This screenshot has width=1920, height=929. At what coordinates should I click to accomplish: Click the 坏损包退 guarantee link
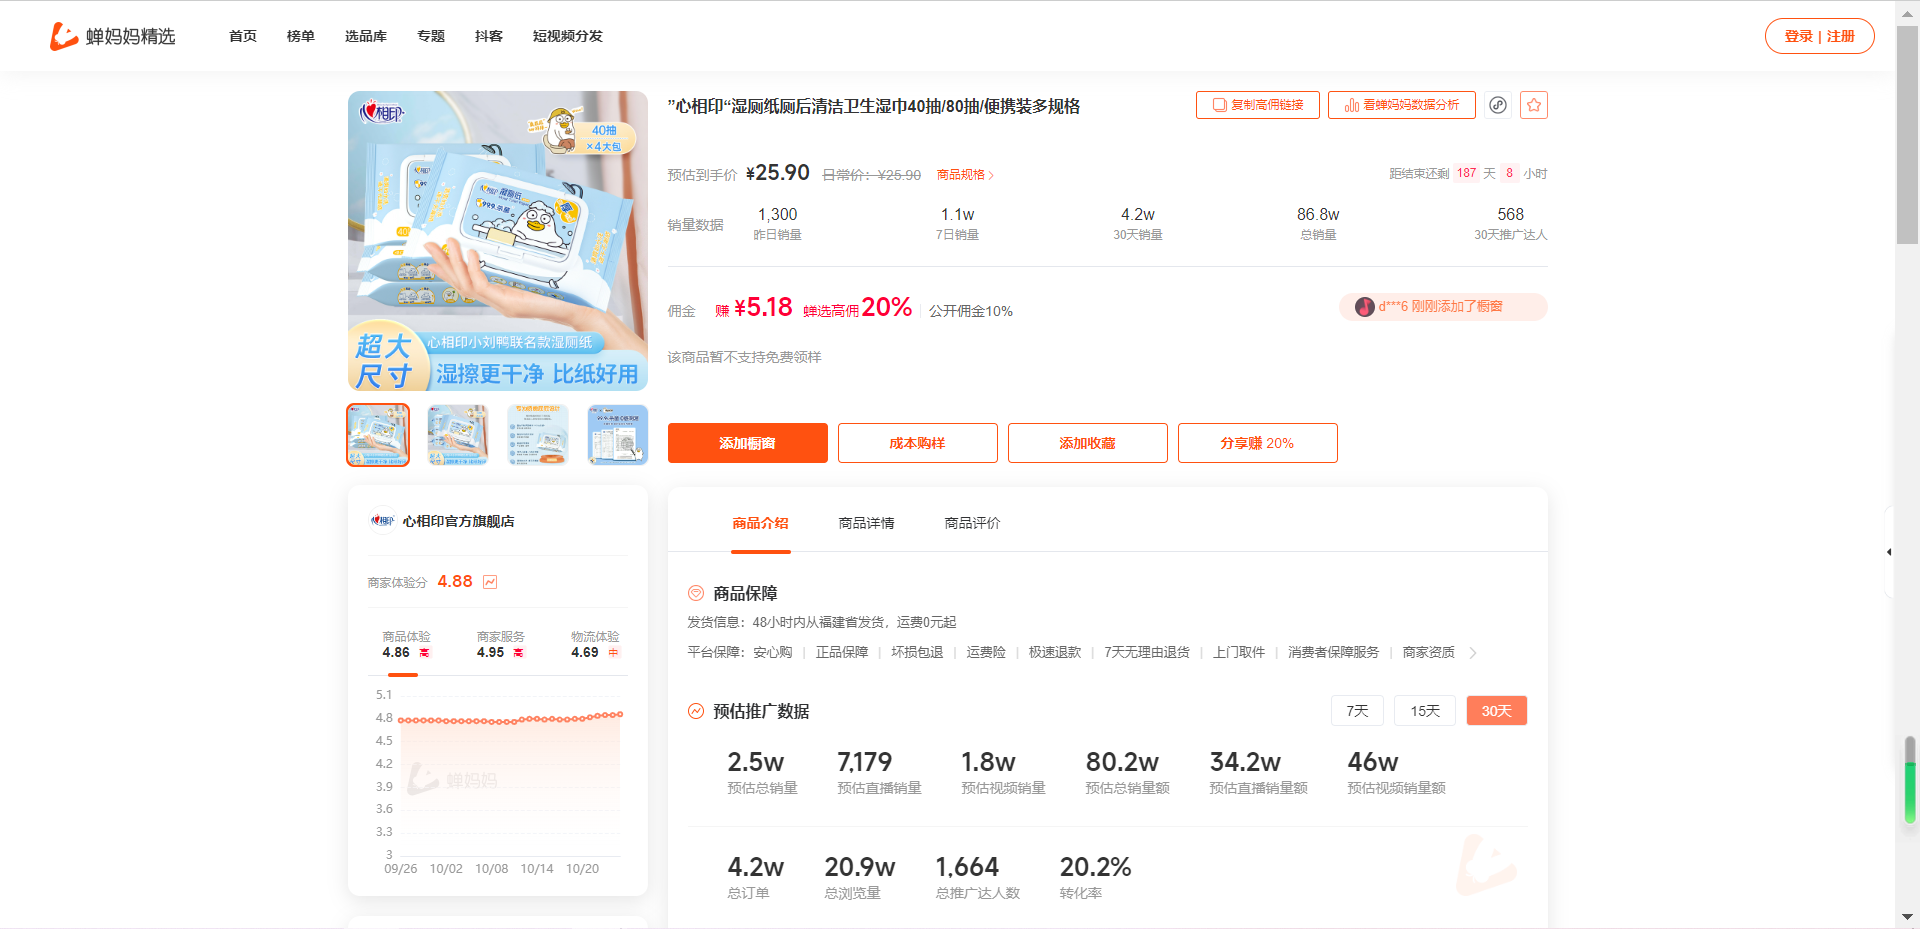pos(917,652)
